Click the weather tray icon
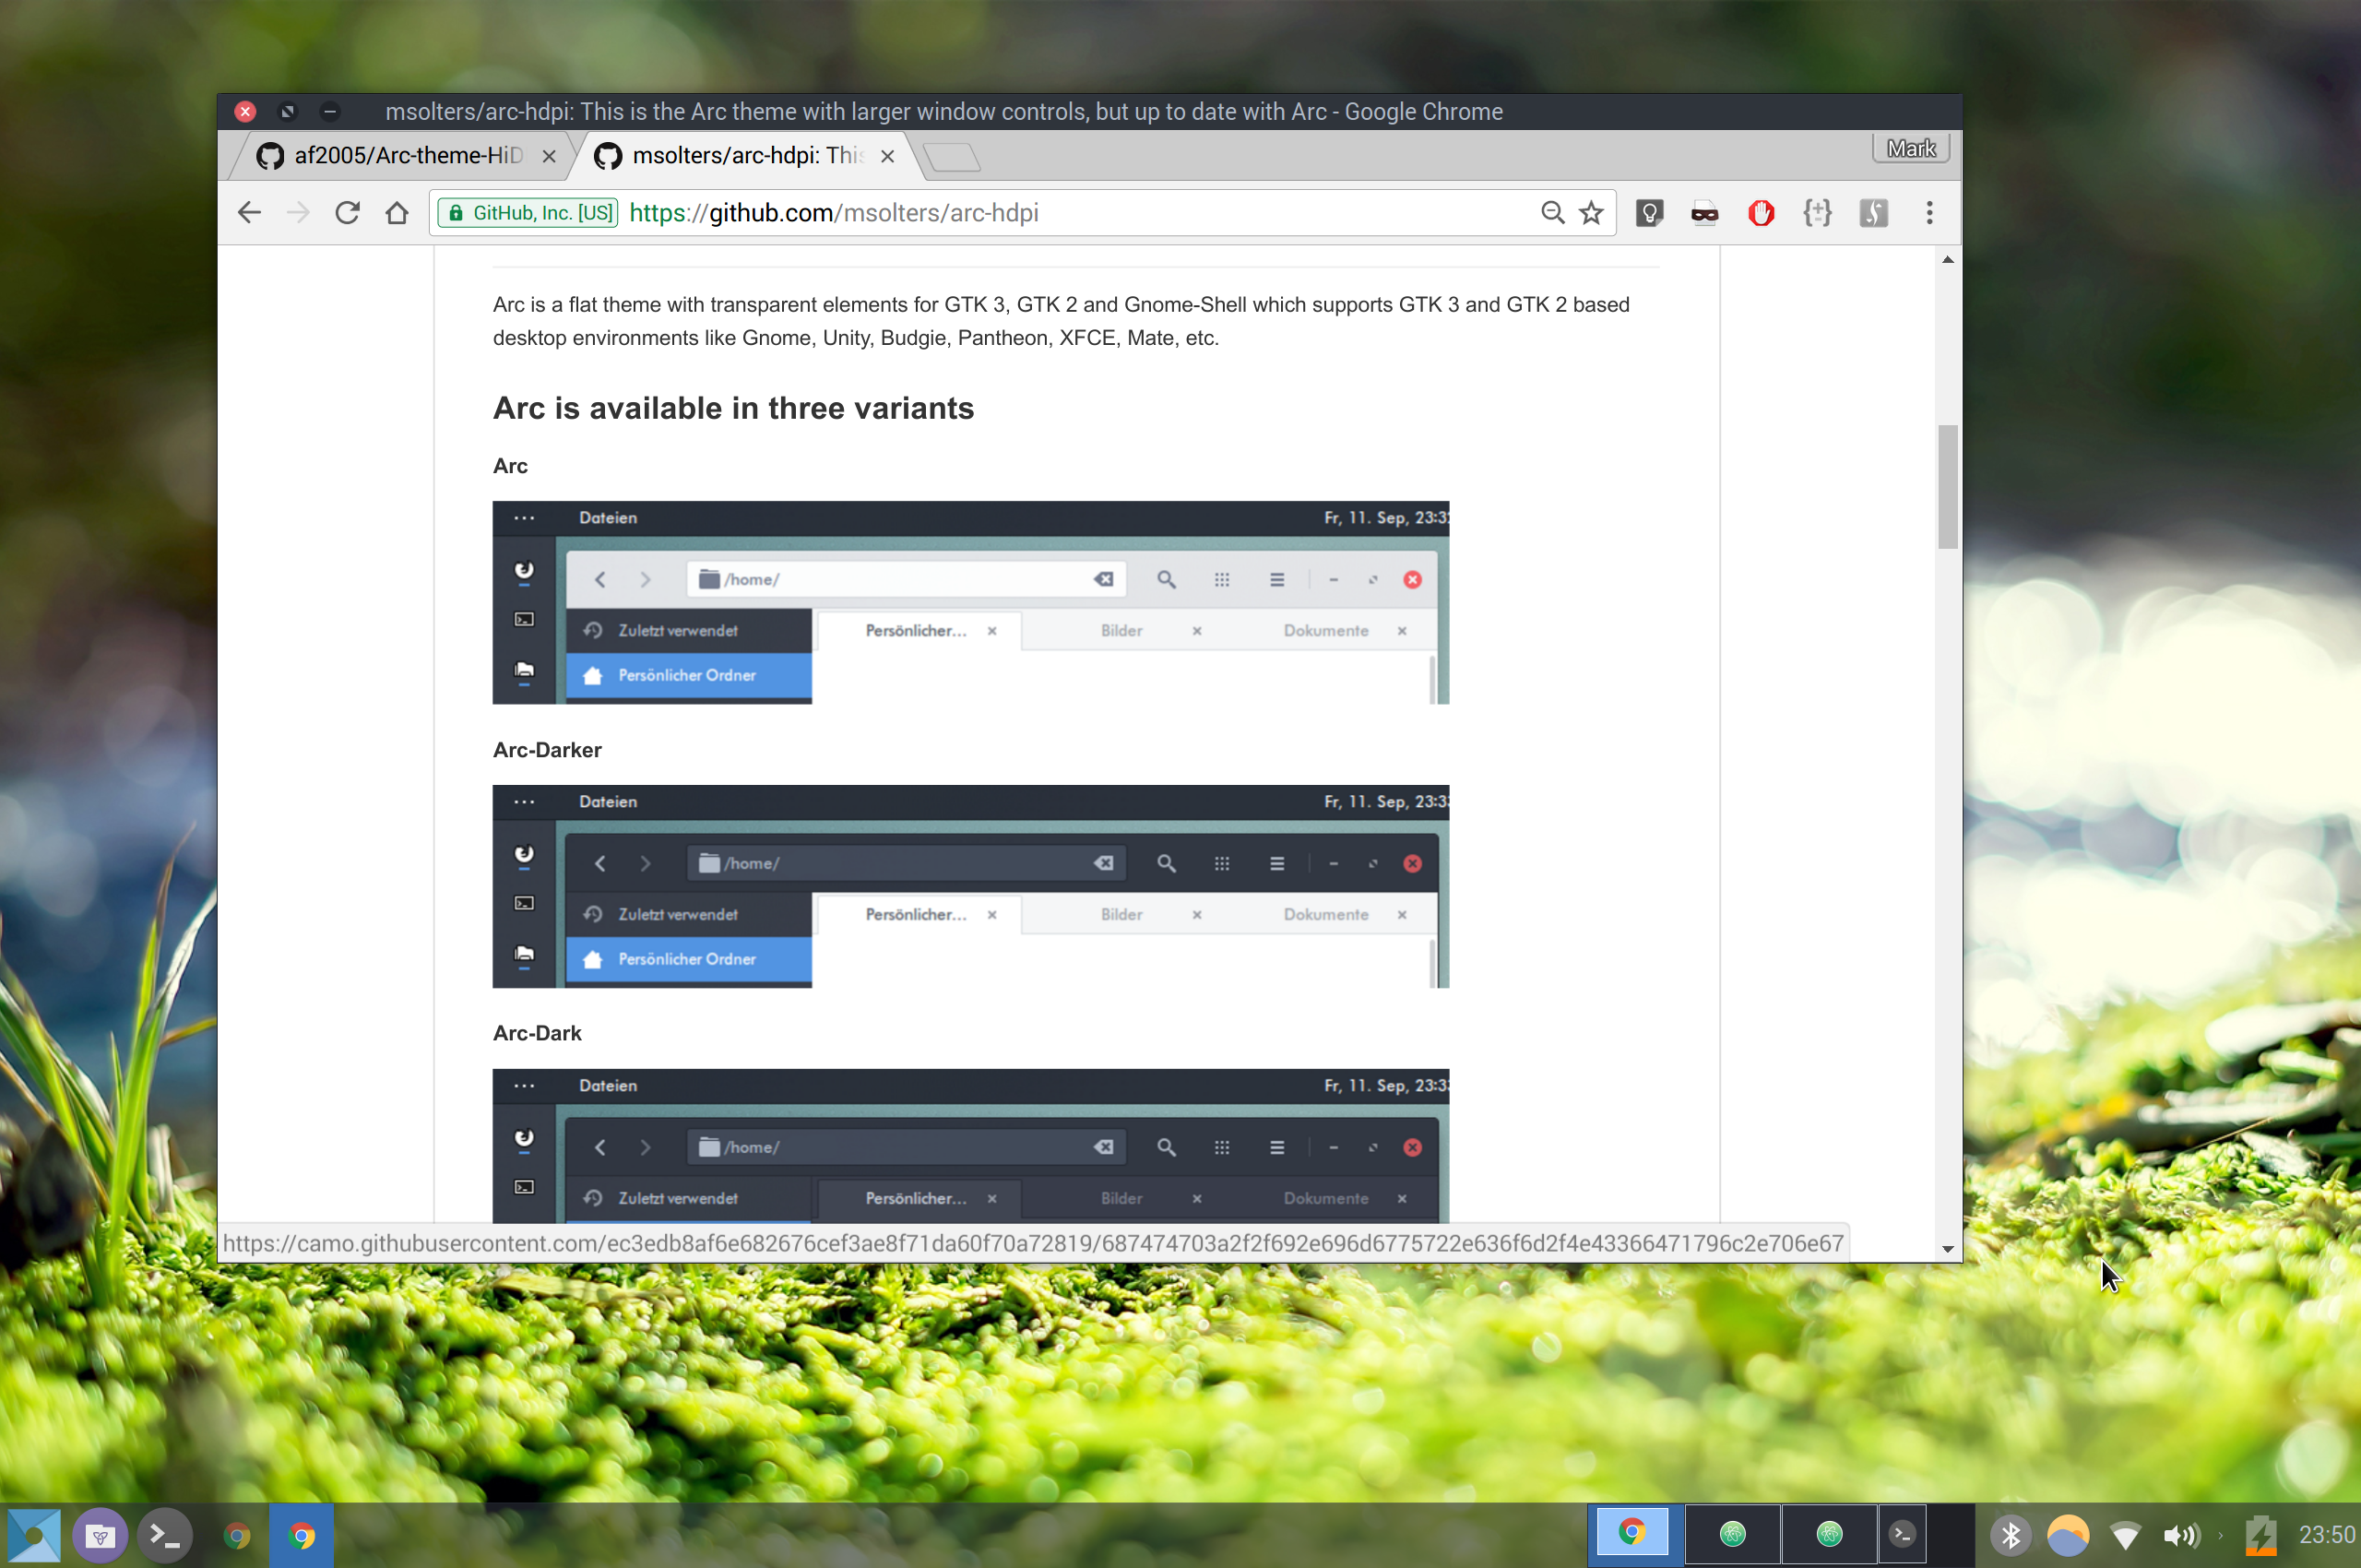2361x1568 pixels. pos(2067,1535)
